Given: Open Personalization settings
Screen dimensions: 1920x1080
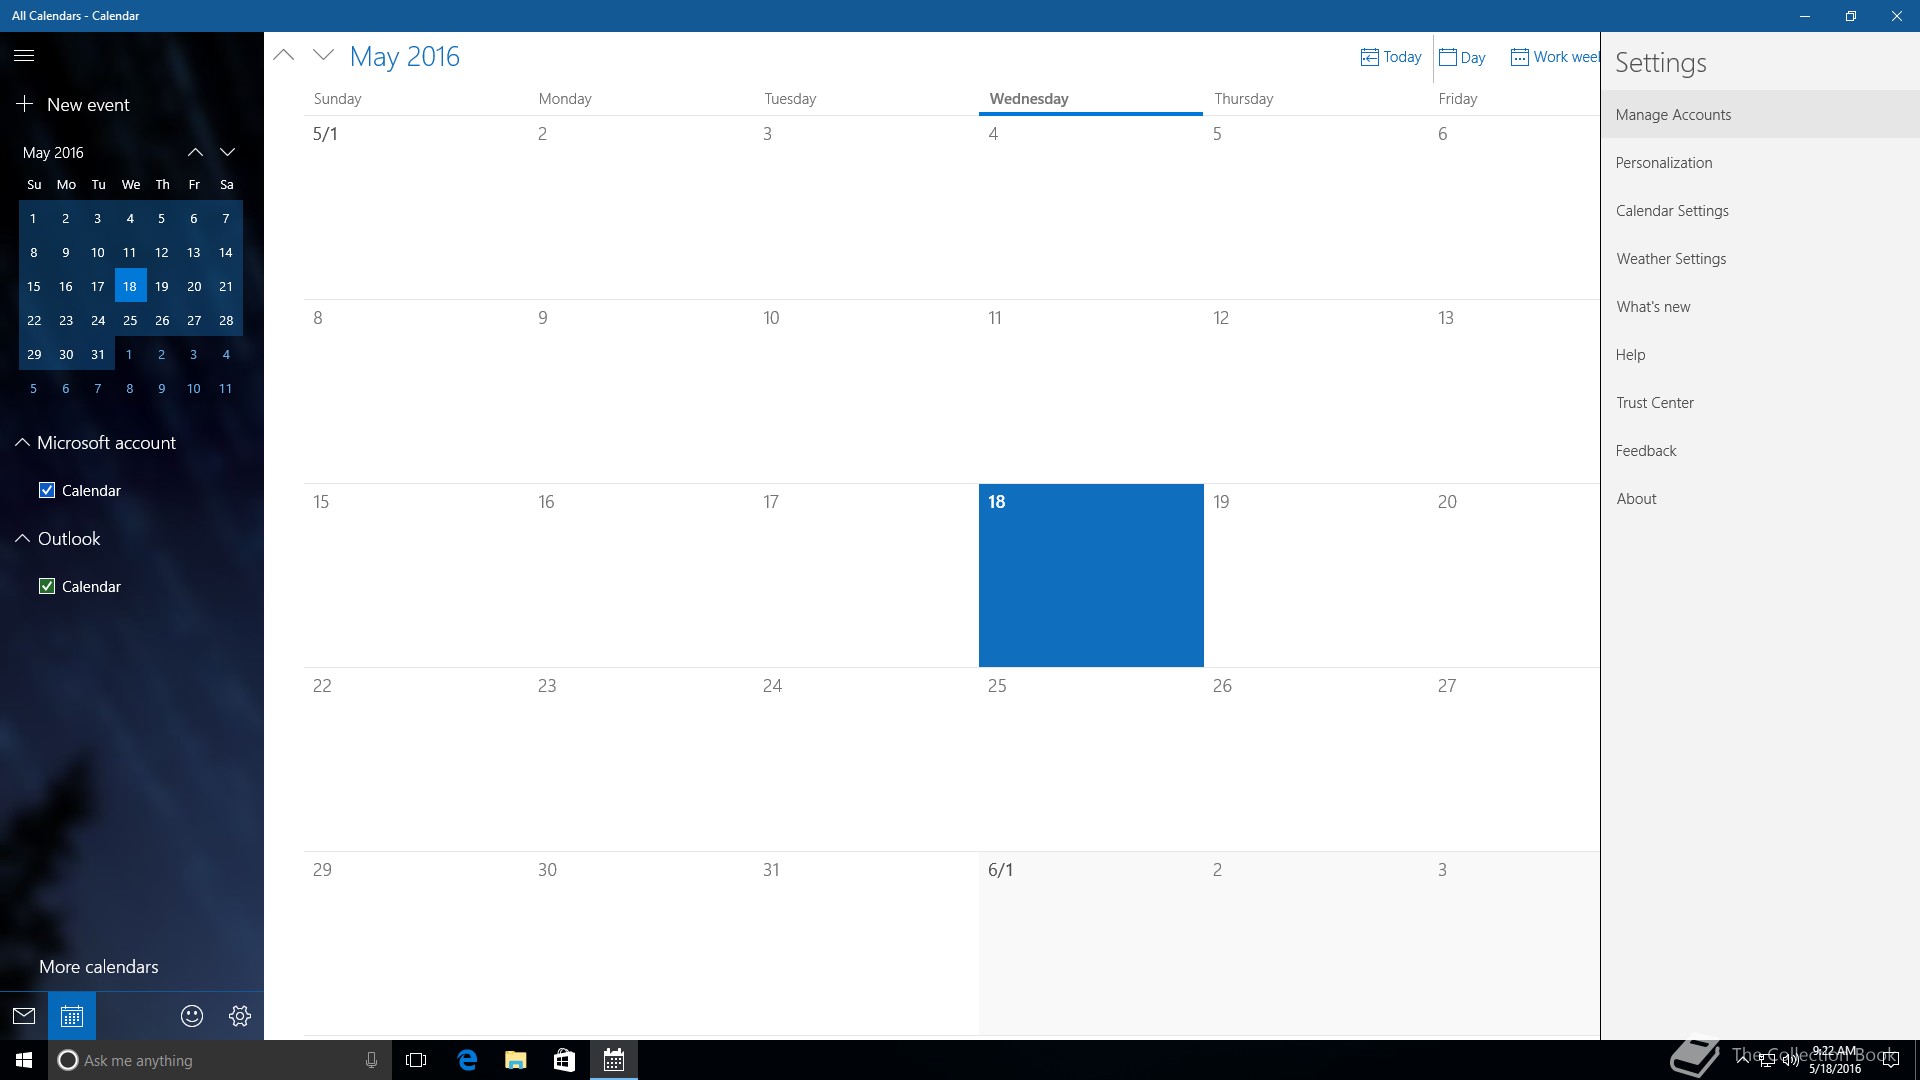Looking at the screenshot, I should [x=1760, y=162].
